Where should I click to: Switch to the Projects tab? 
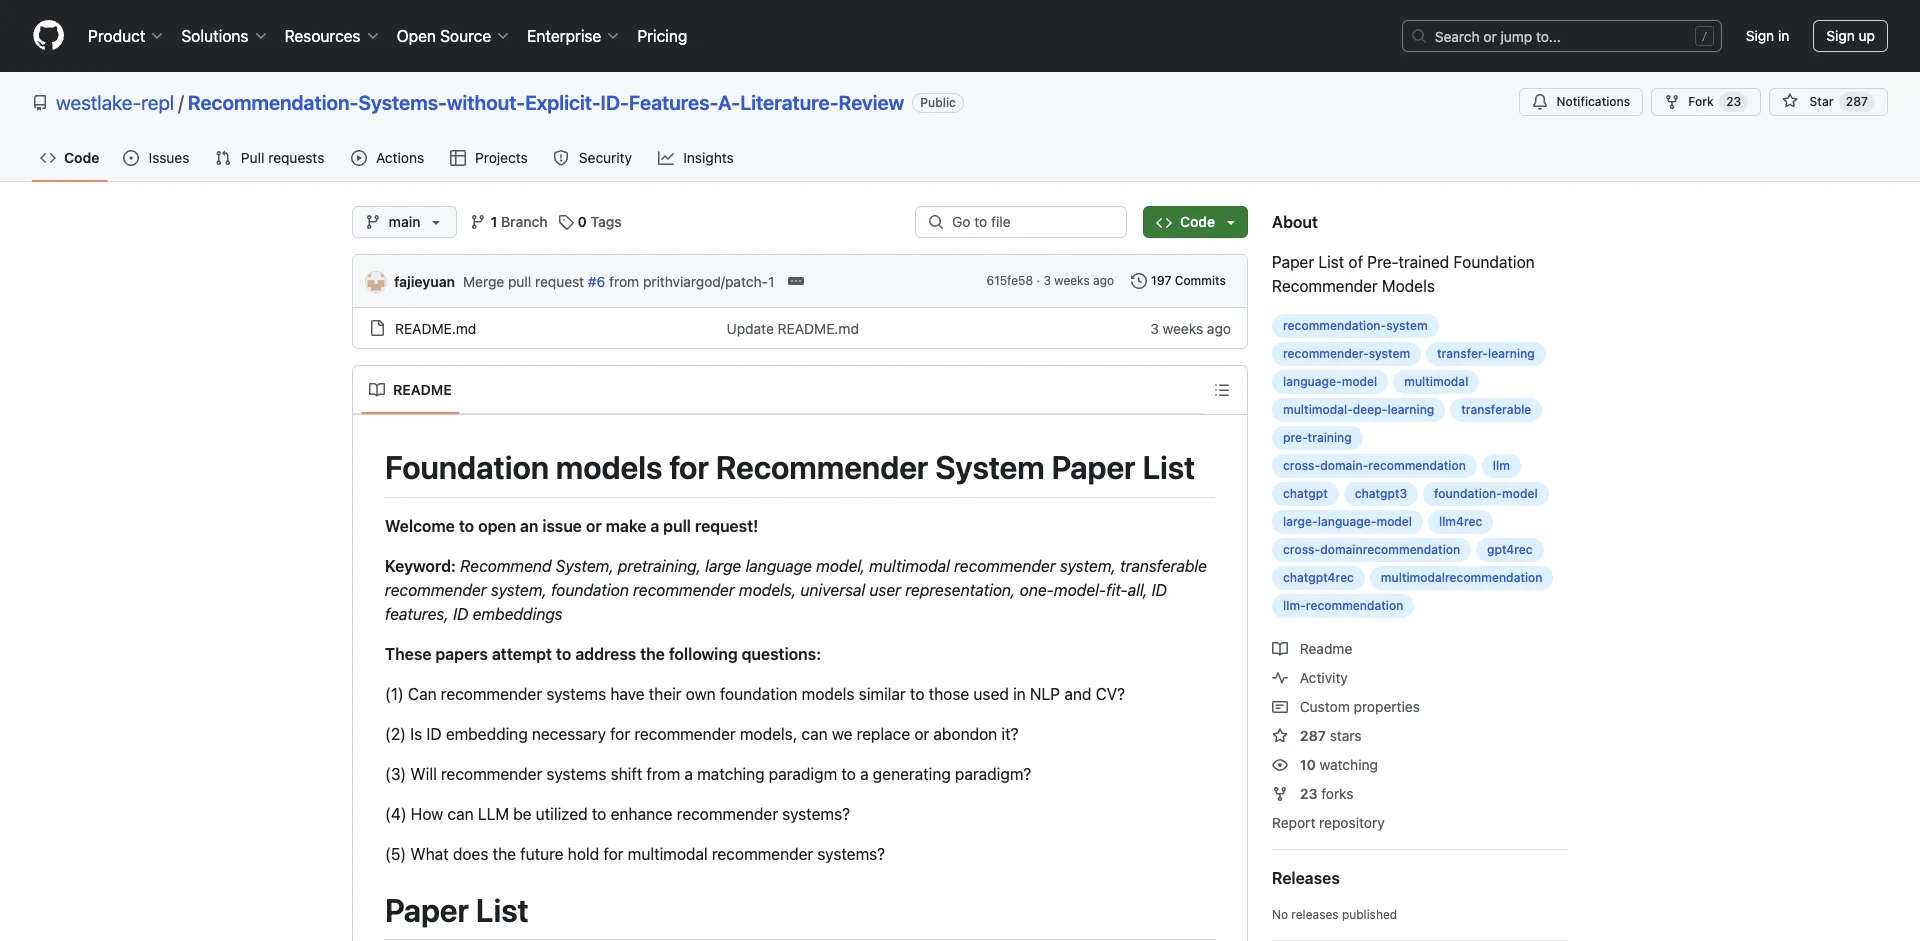(489, 158)
